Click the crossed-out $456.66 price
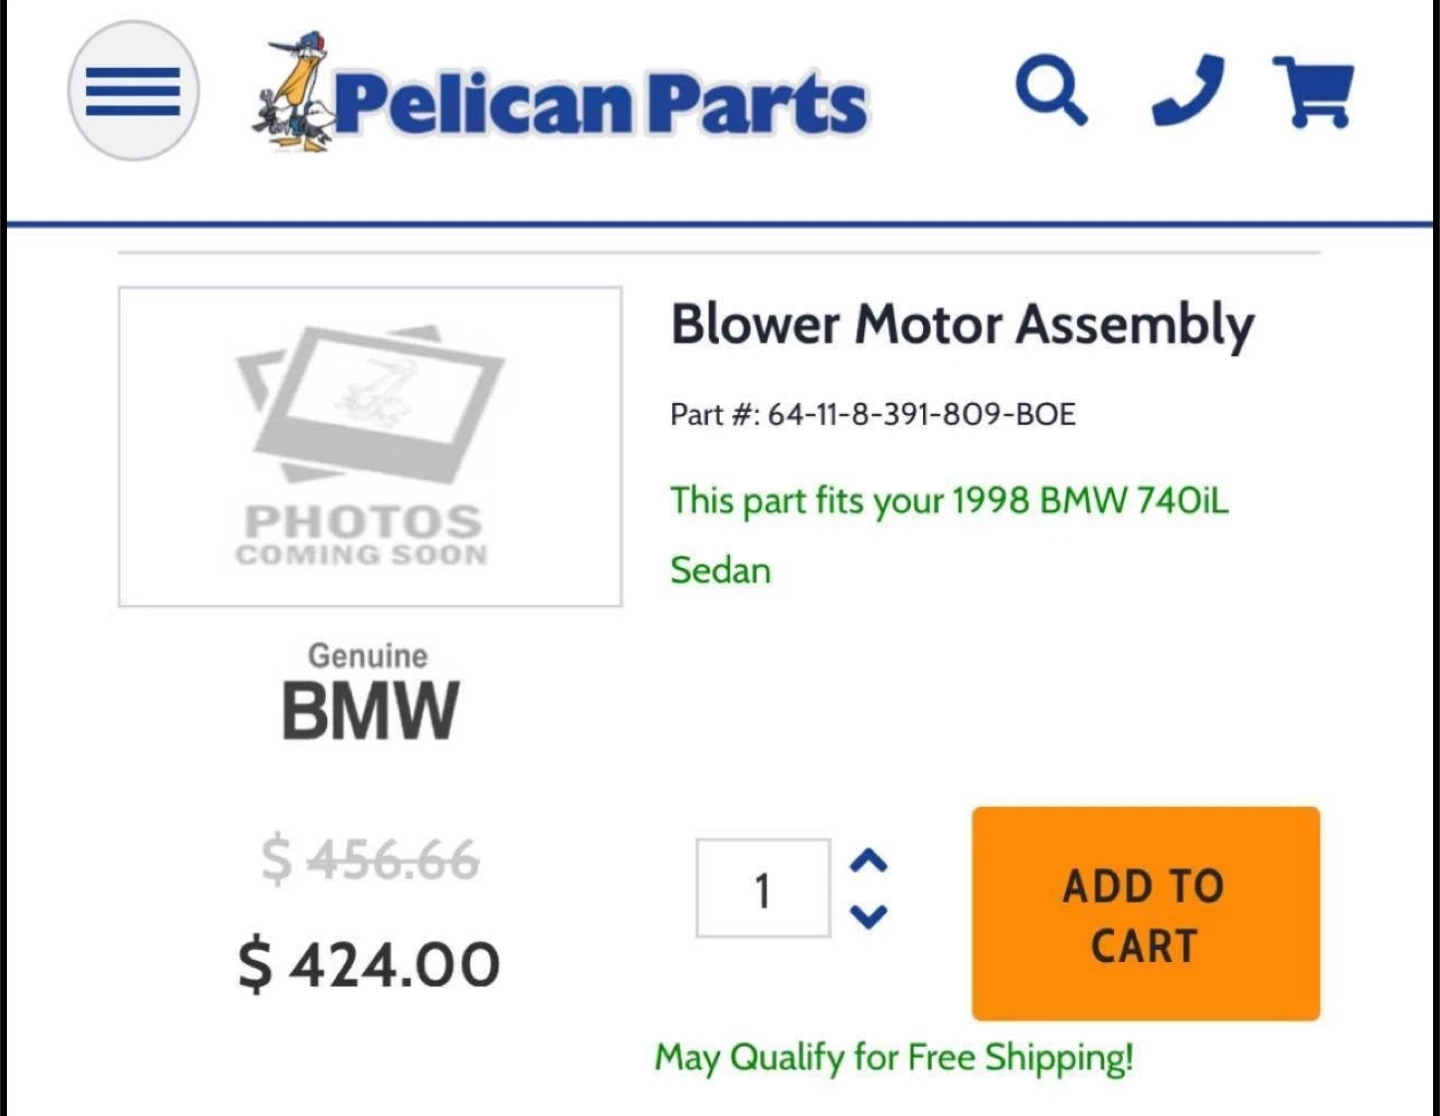 click(x=370, y=860)
